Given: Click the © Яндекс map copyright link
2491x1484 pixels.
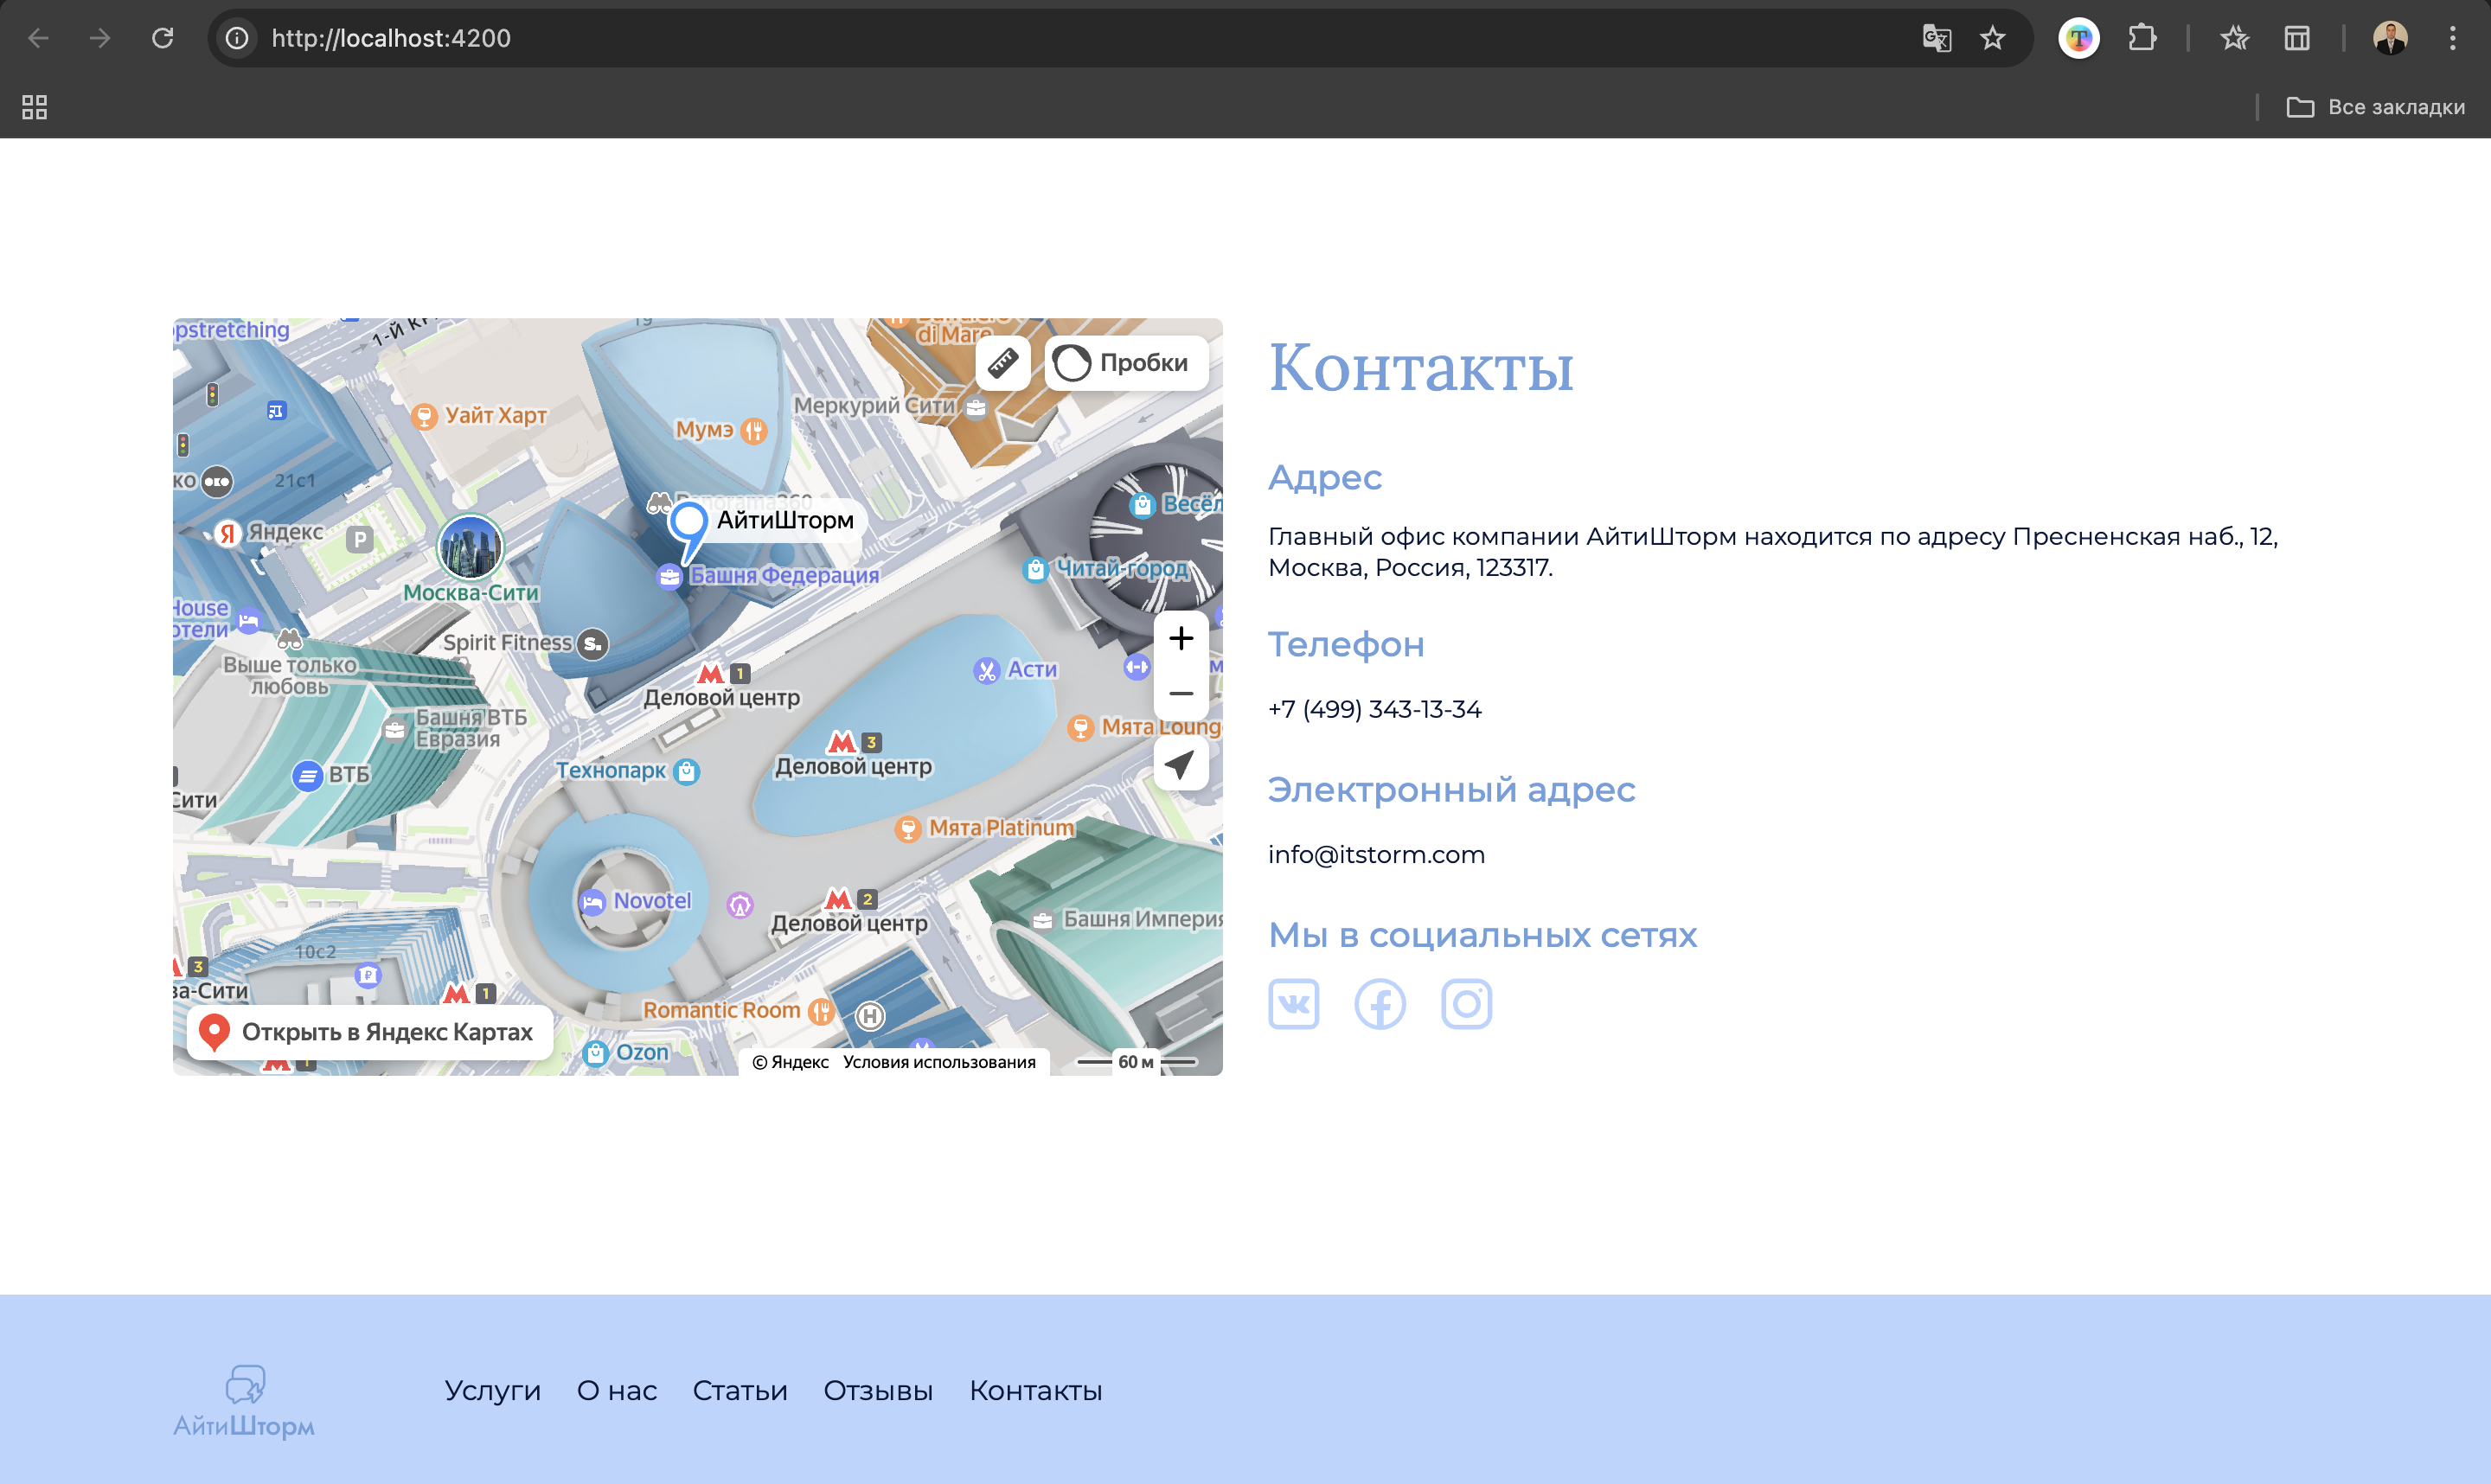Looking at the screenshot, I should coord(791,1062).
